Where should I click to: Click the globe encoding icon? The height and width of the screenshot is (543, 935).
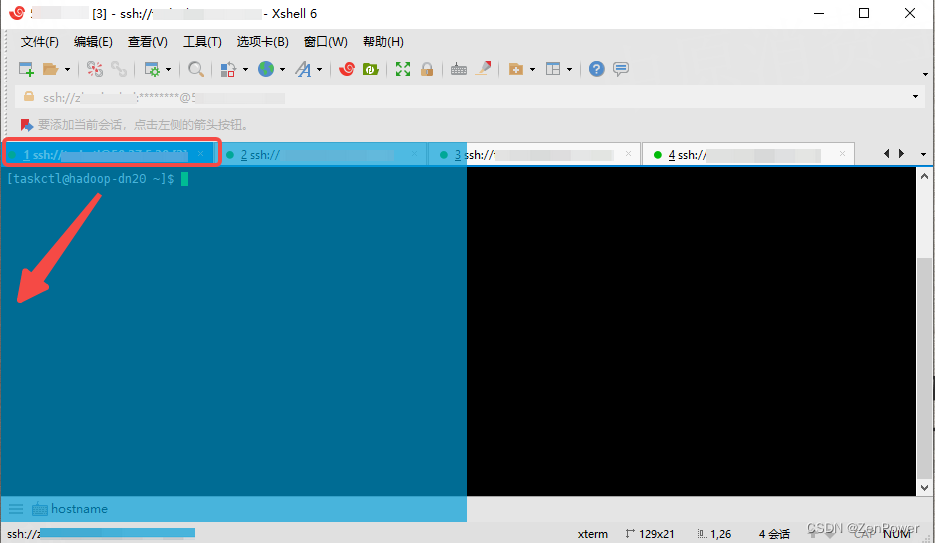266,69
